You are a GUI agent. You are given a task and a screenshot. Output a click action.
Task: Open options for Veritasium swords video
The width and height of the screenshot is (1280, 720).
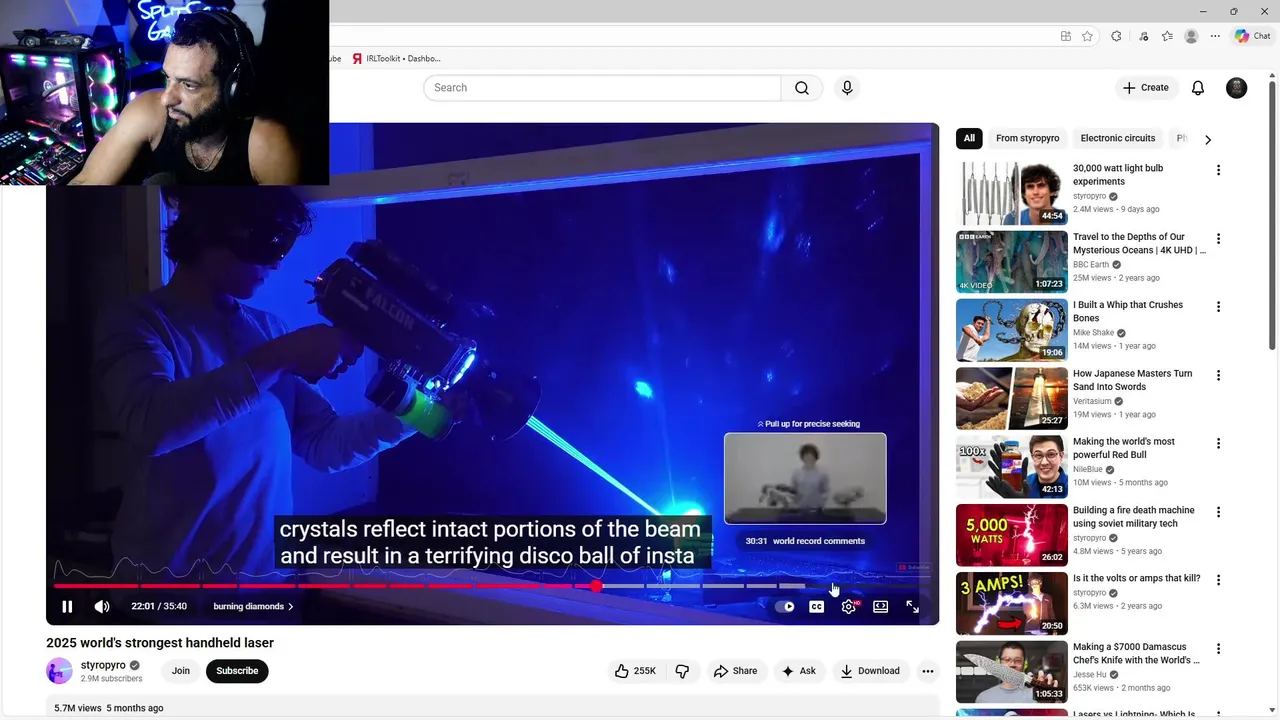click(1218, 376)
